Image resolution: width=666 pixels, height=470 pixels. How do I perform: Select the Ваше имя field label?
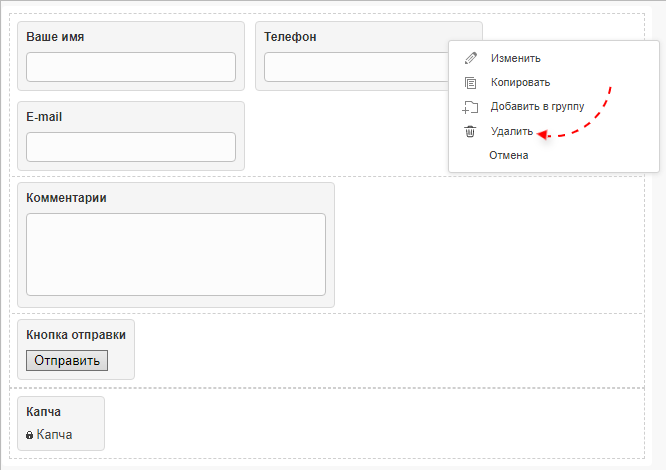[55, 37]
